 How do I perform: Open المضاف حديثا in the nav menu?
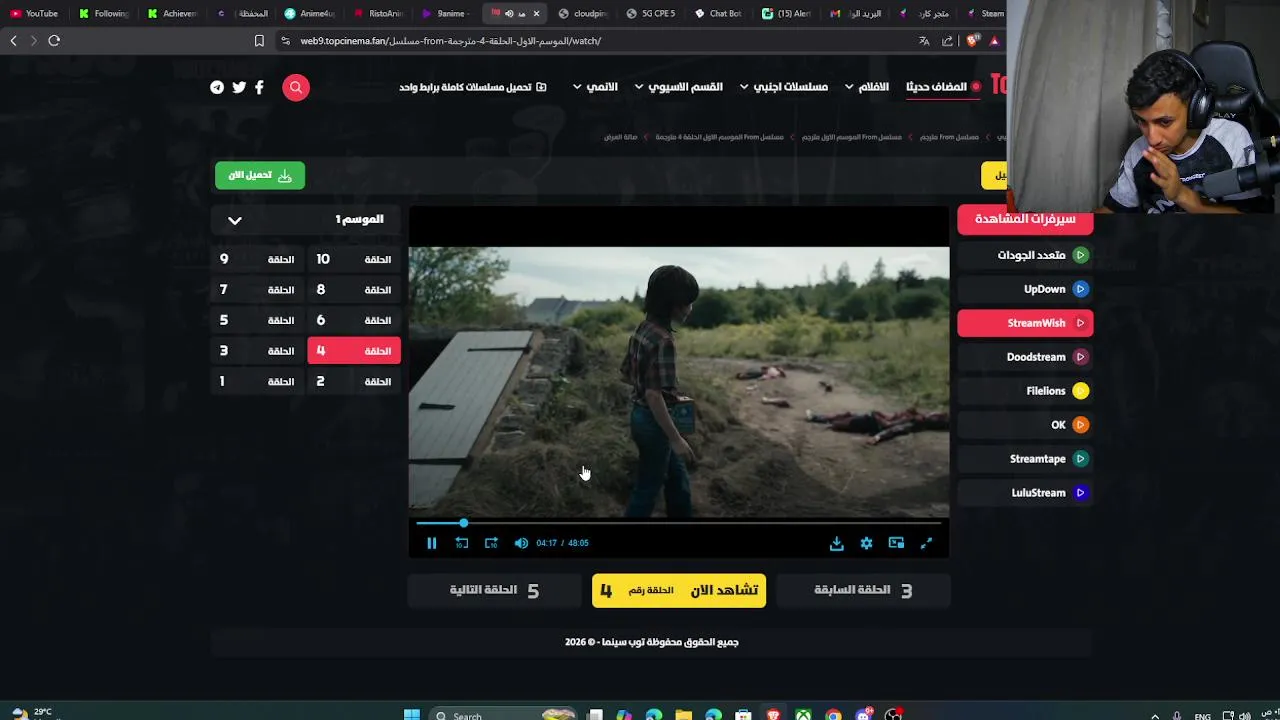(x=943, y=87)
